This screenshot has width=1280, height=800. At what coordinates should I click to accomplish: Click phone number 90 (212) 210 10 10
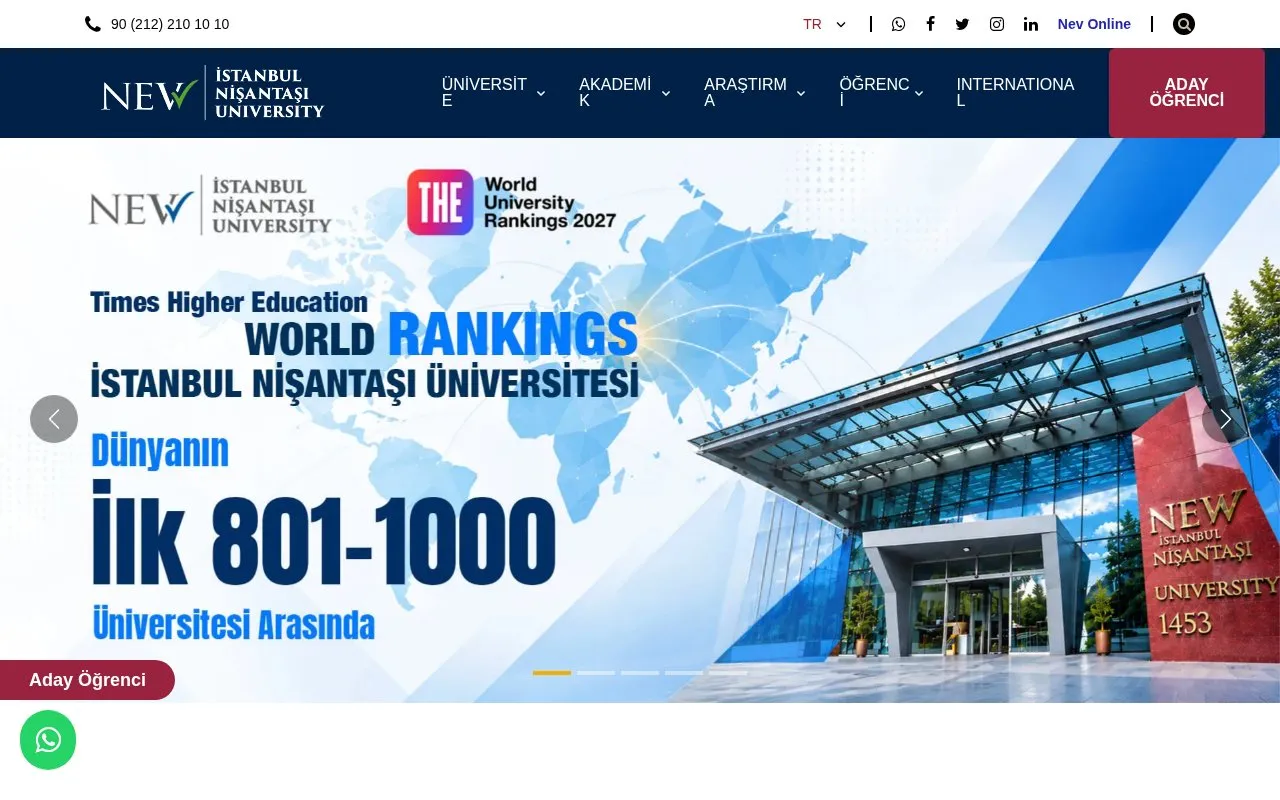pyautogui.click(x=170, y=24)
